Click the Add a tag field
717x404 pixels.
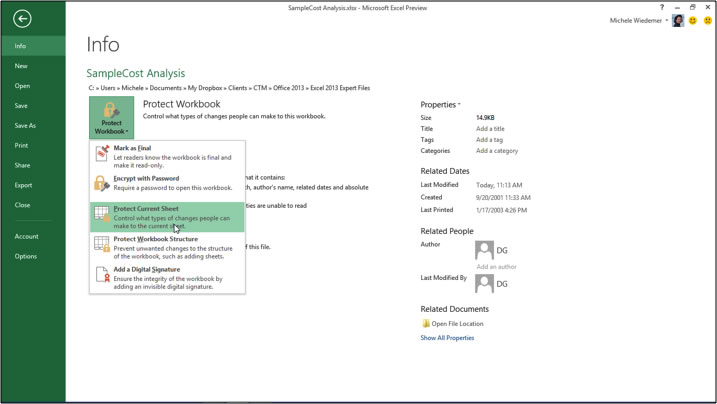[x=489, y=140]
